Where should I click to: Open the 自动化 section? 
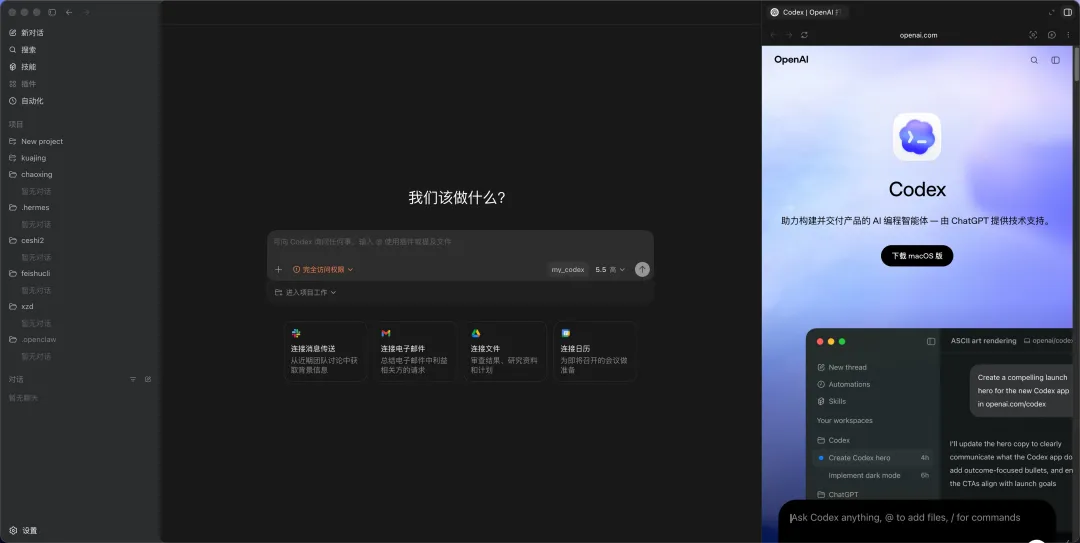pyautogui.click(x=28, y=101)
